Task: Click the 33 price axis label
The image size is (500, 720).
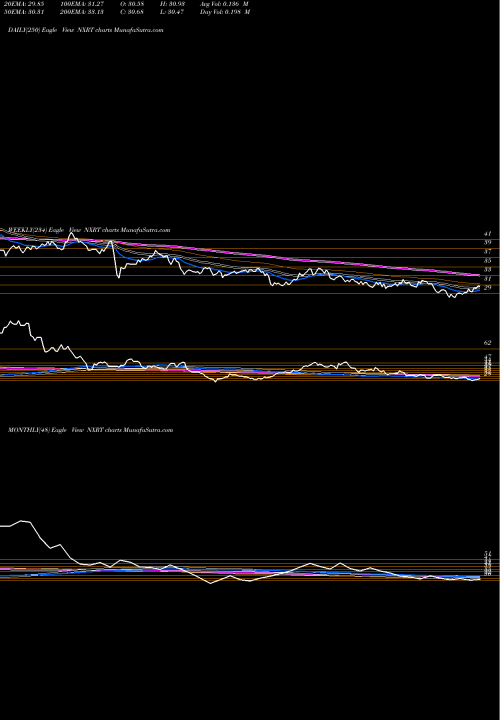Action: pyautogui.click(x=488, y=270)
